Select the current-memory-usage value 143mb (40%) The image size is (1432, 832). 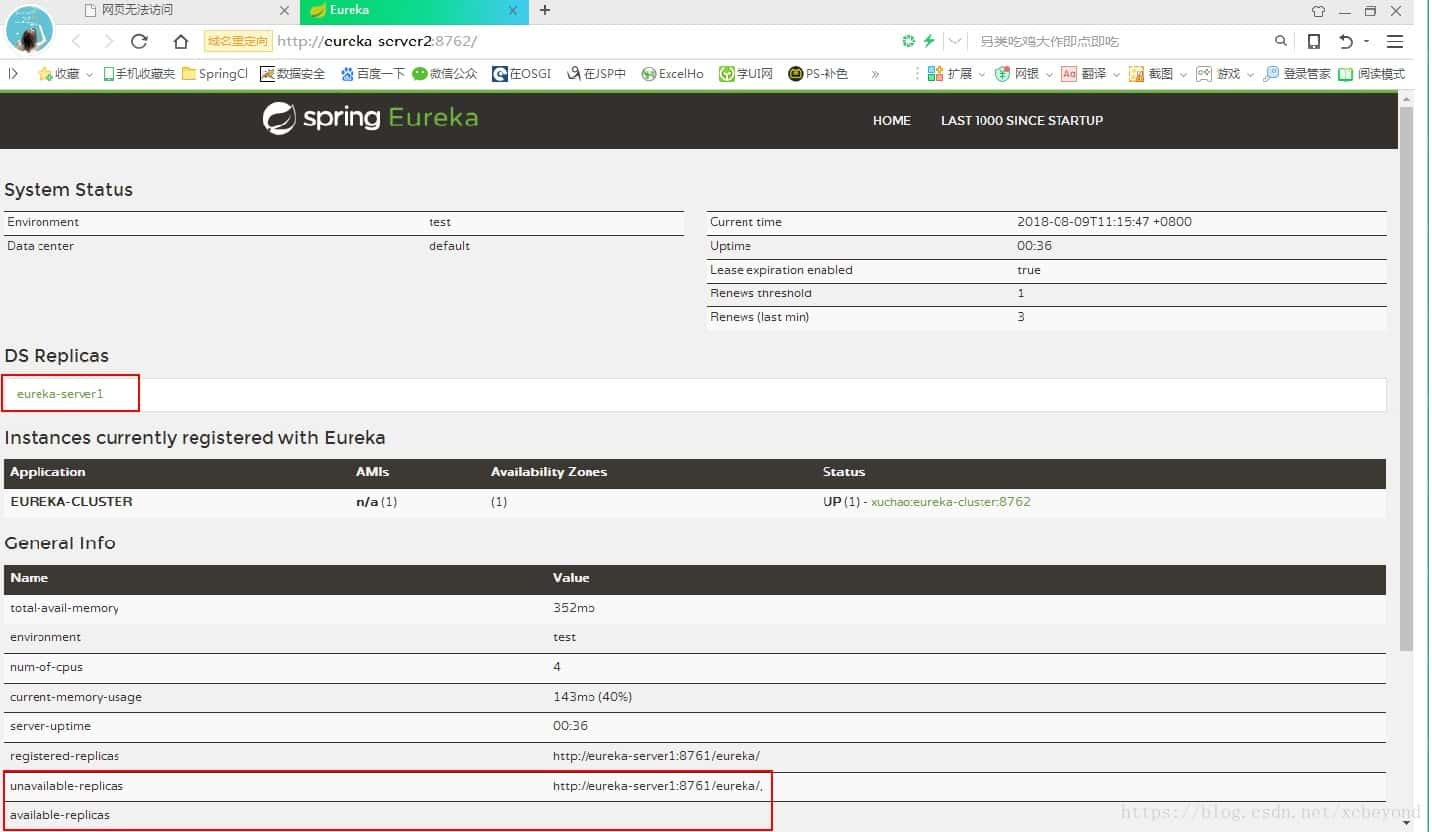click(x=592, y=697)
